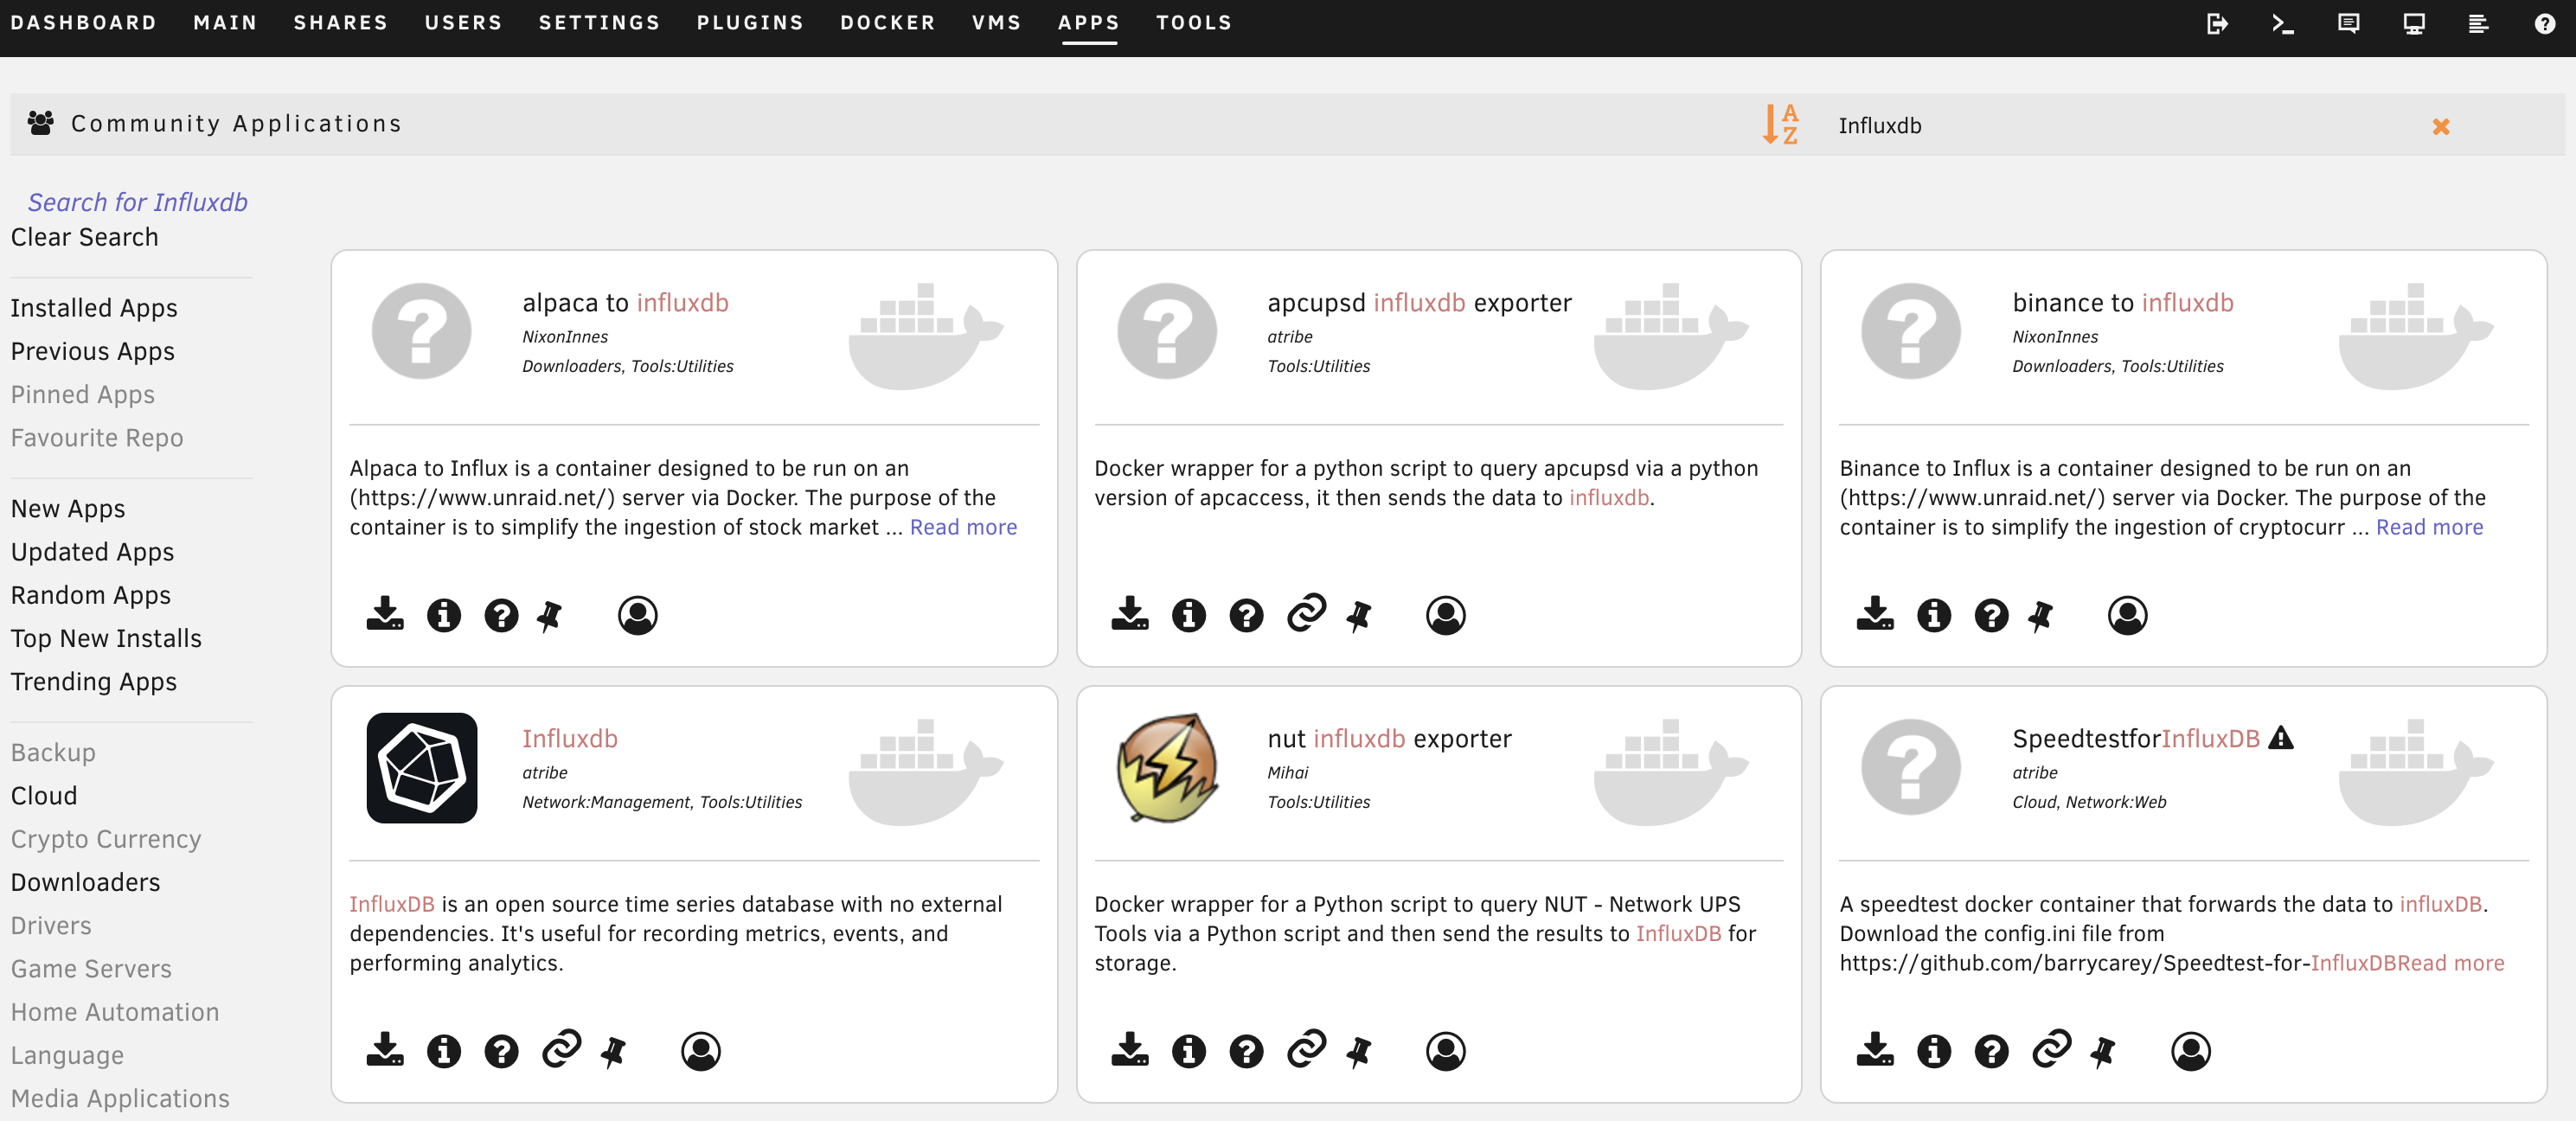
Task: Pin the Influxdb app
Action: tap(613, 1051)
